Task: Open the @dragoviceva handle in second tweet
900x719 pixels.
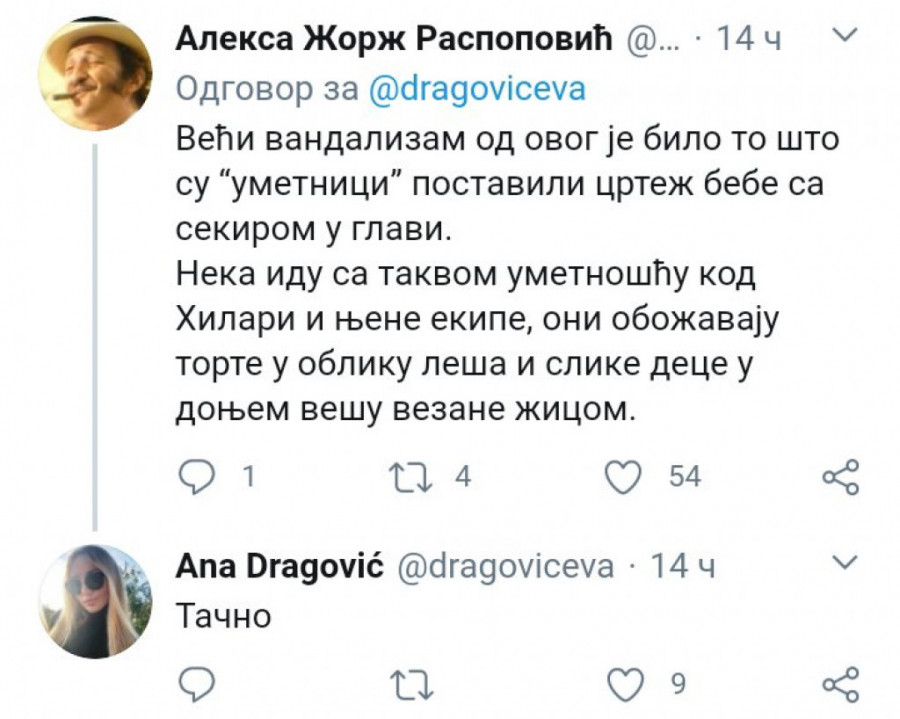Action: (x=506, y=566)
